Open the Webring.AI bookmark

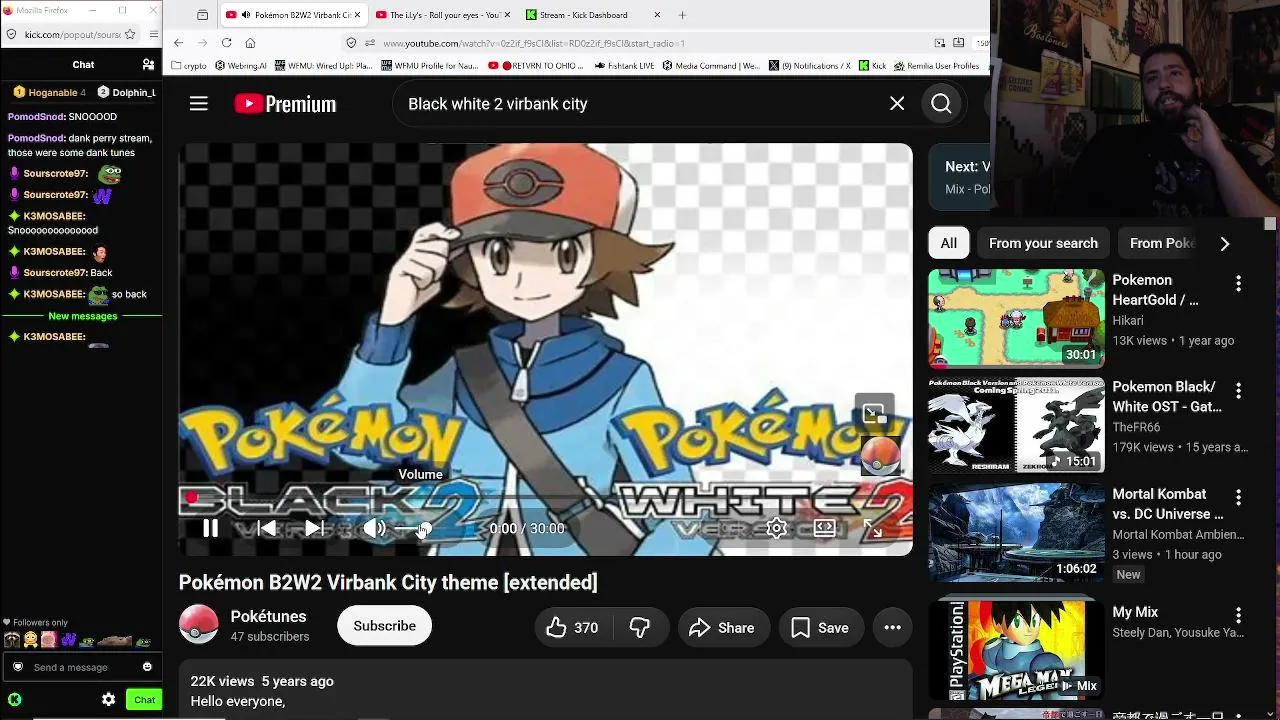240,66
